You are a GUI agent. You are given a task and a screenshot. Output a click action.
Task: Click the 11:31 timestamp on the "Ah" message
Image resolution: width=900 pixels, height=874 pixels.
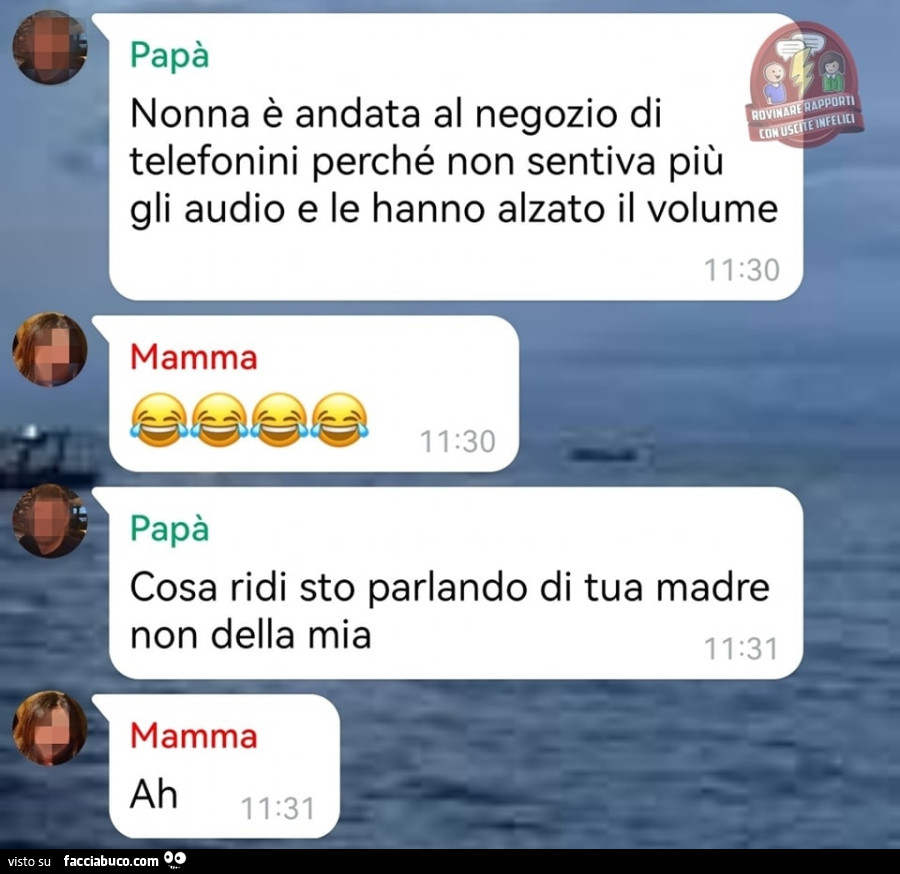tap(278, 809)
